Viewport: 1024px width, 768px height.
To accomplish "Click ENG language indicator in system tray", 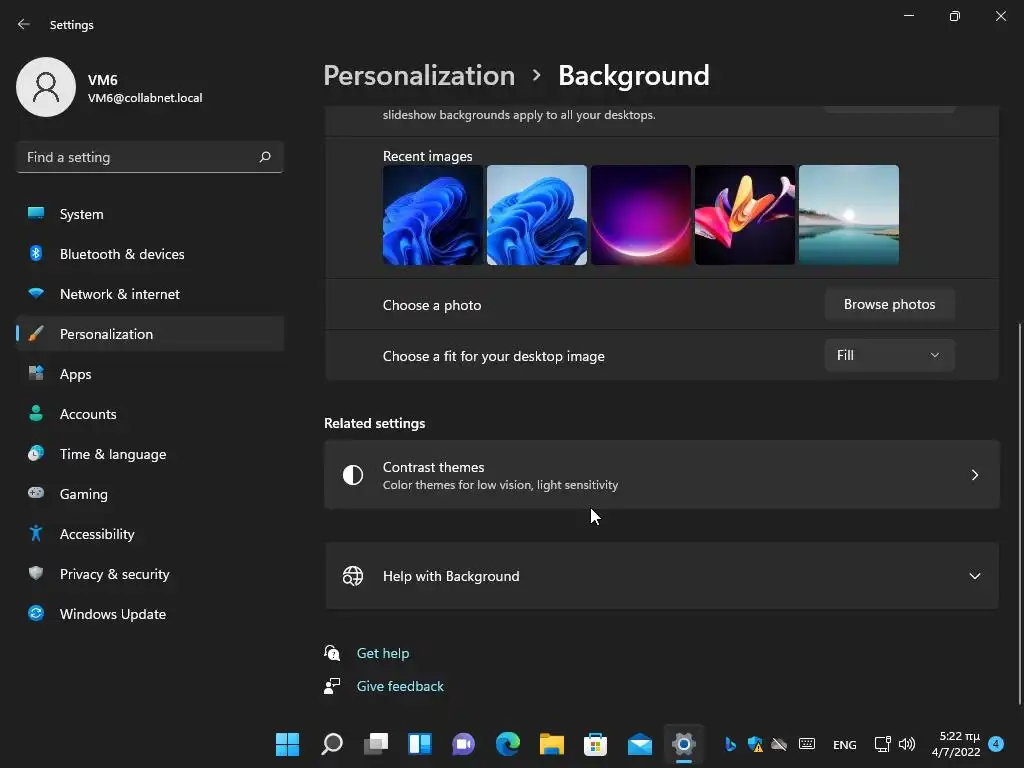I will click(x=844, y=744).
